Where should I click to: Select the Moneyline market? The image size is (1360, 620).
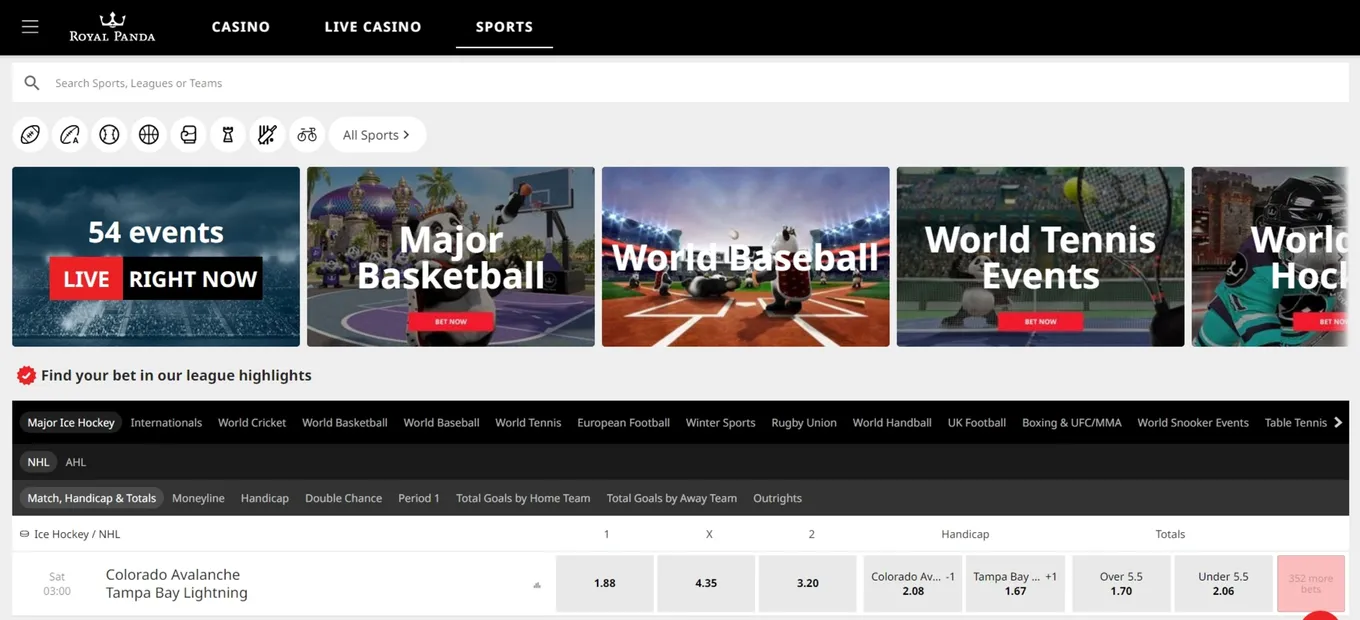[x=198, y=498]
